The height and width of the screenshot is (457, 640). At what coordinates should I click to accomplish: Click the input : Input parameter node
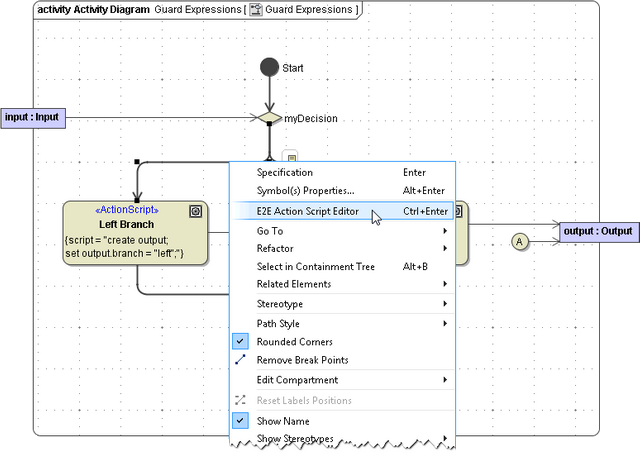pos(32,118)
